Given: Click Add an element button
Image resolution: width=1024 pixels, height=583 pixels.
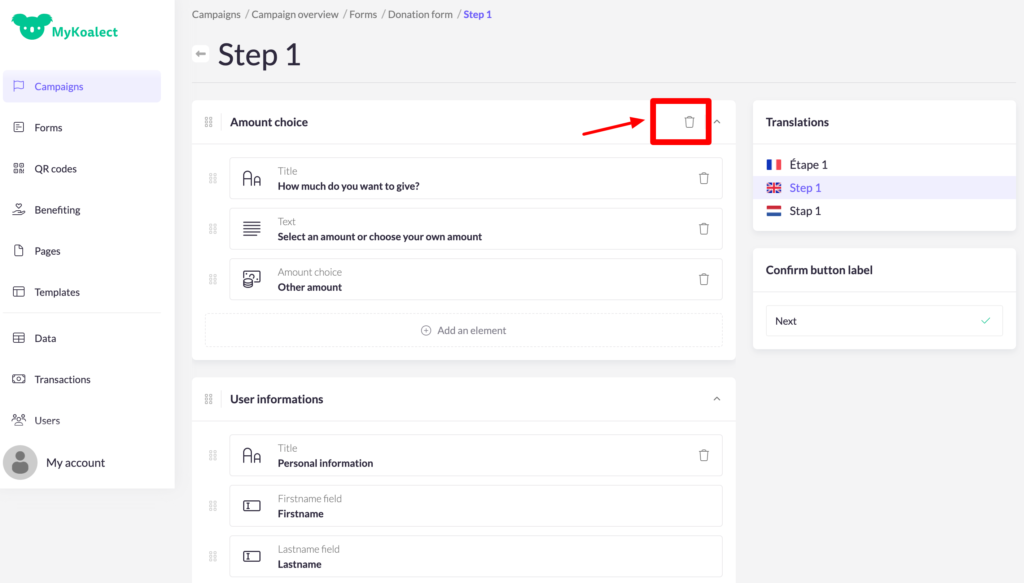Looking at the screenshot, I should (x=463, y=330).
